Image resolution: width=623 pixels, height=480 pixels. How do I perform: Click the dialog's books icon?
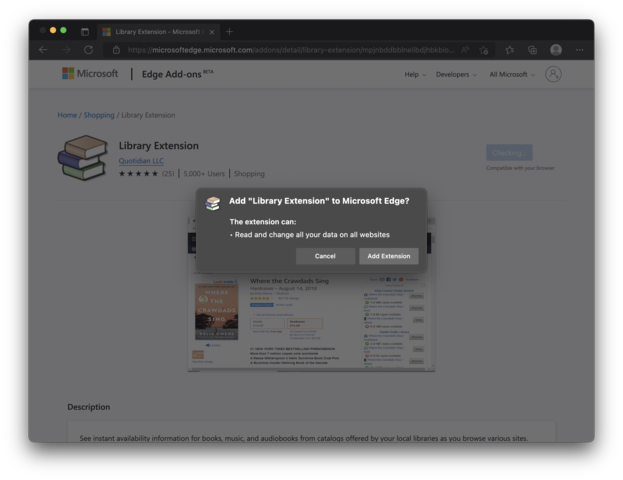(213, 203)
